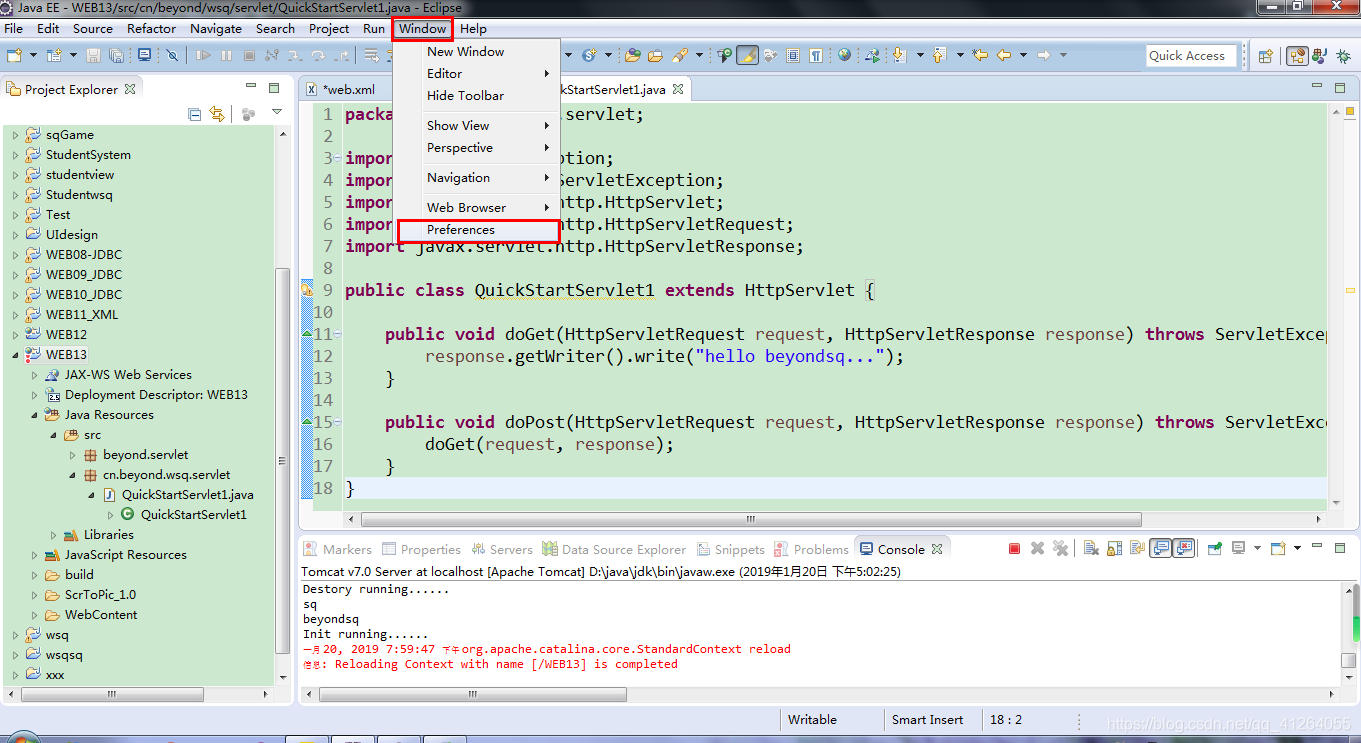The width and height of the screenshot is (1361, 743).
Task: Open the Problems view tab
Action: (811, 549)
